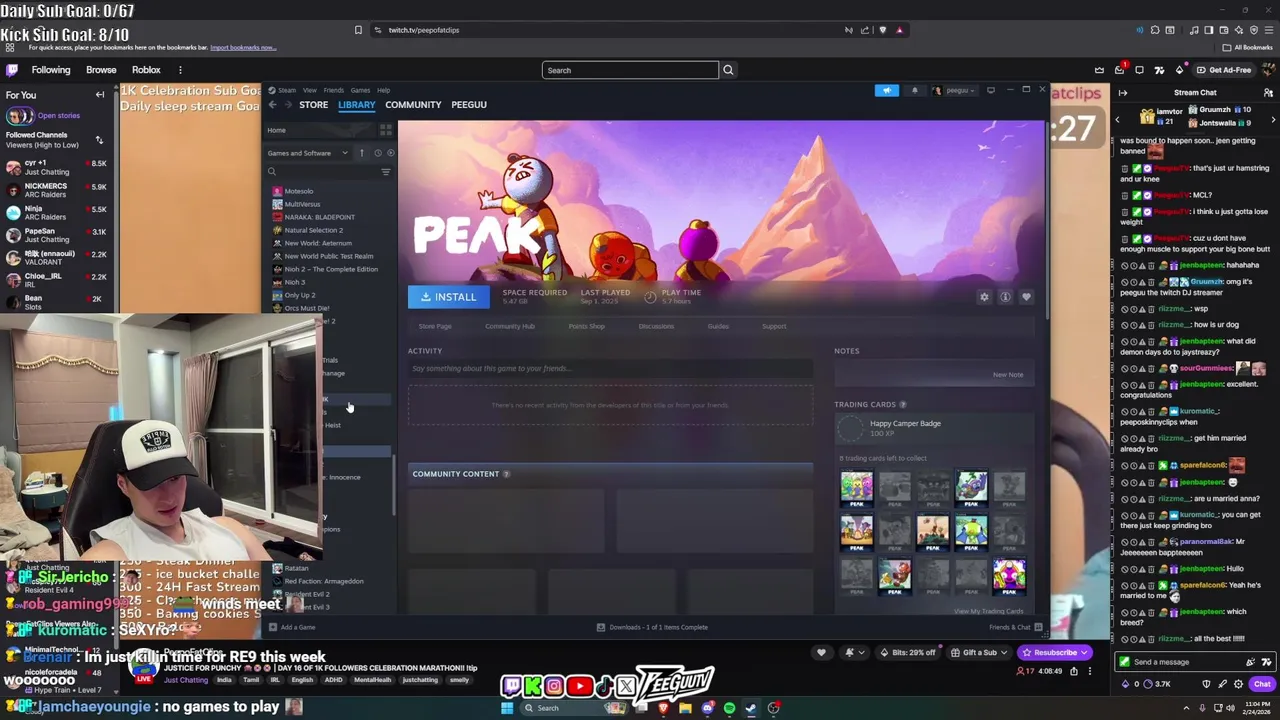Click the Twitch search field
1280x720 pixels.
(x=630, y=70)
